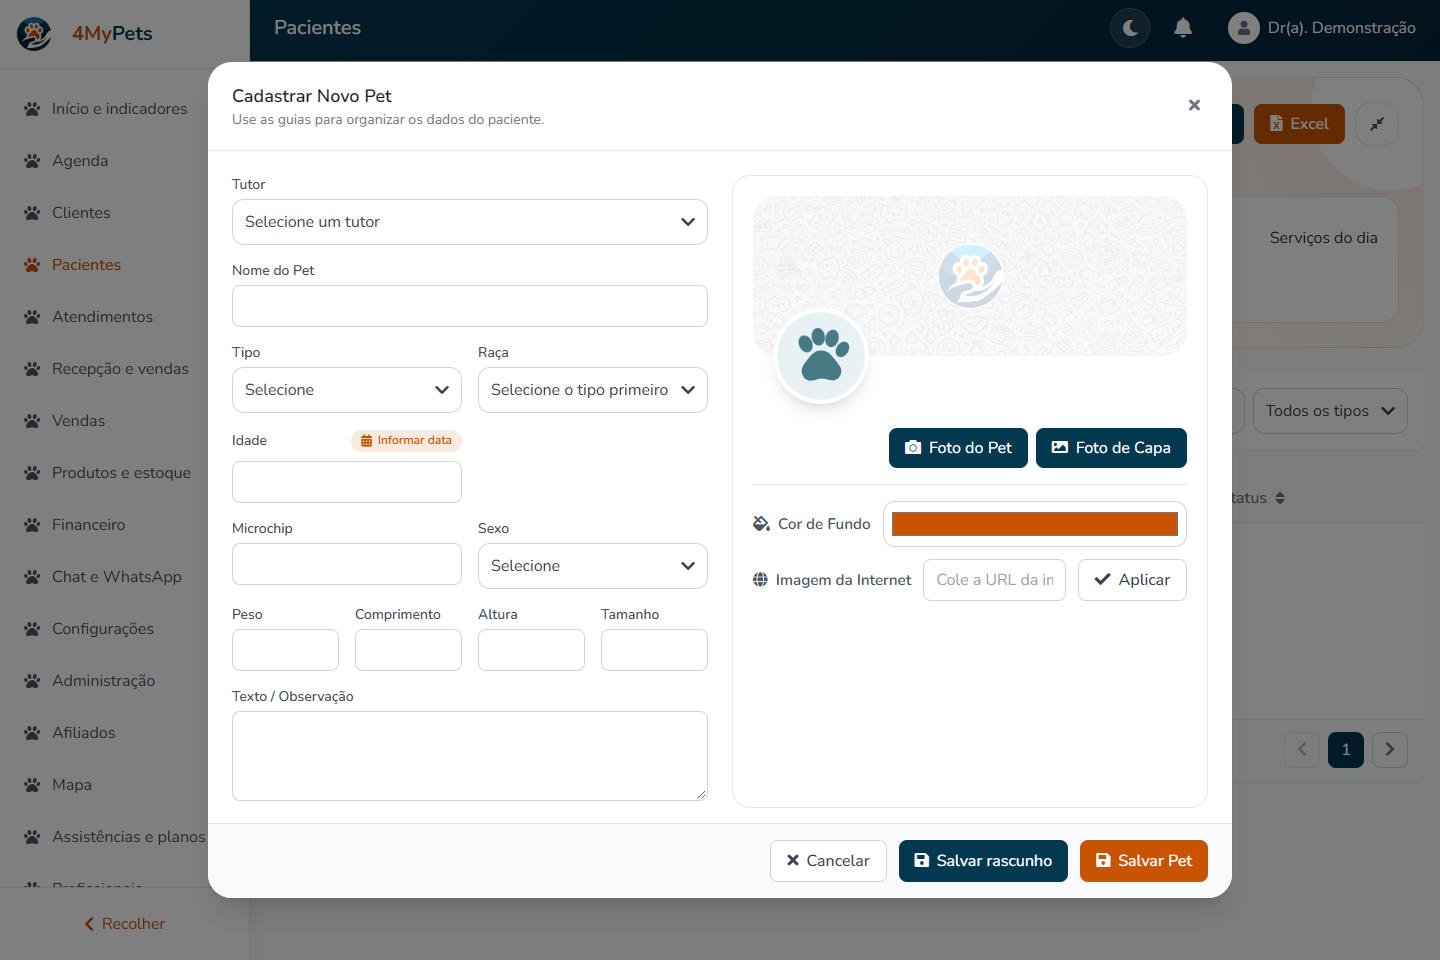Click the image URL input field
The image size is (1440, 960).
[x=995, y=580]
